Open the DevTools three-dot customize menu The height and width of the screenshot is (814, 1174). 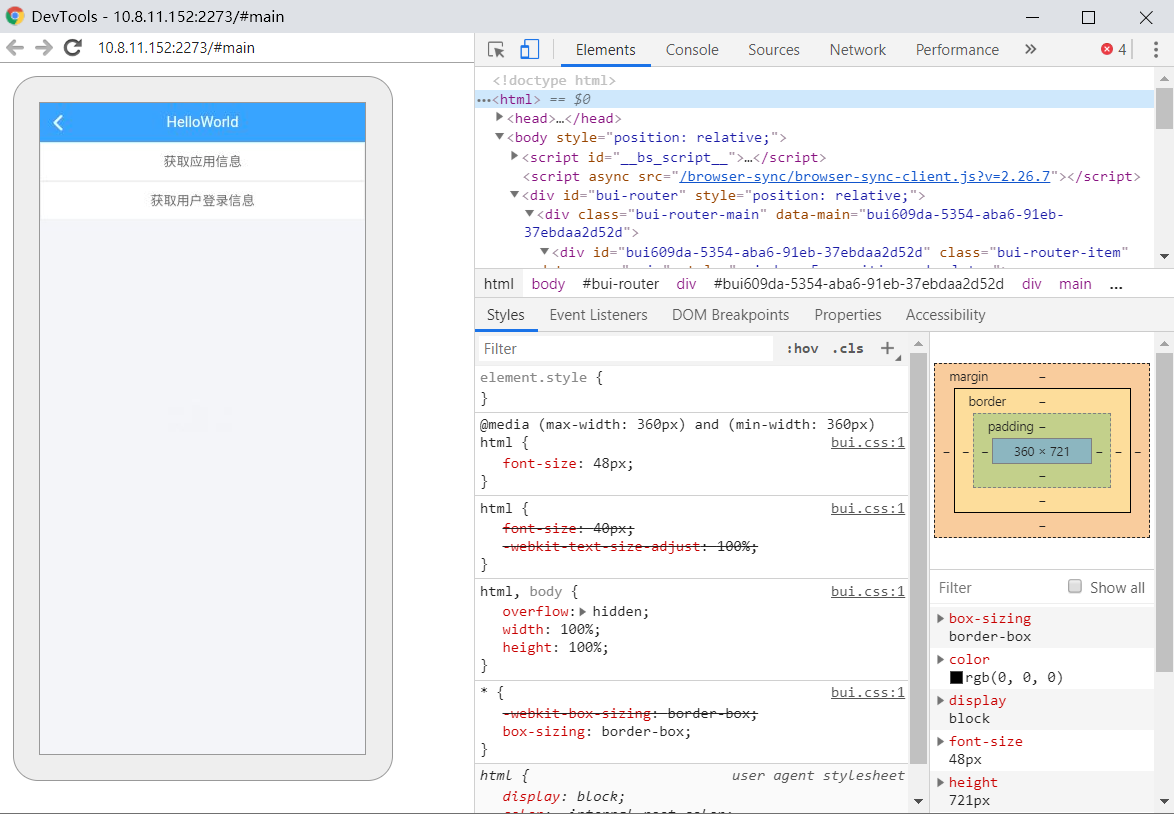click(x=1156, y=50)
